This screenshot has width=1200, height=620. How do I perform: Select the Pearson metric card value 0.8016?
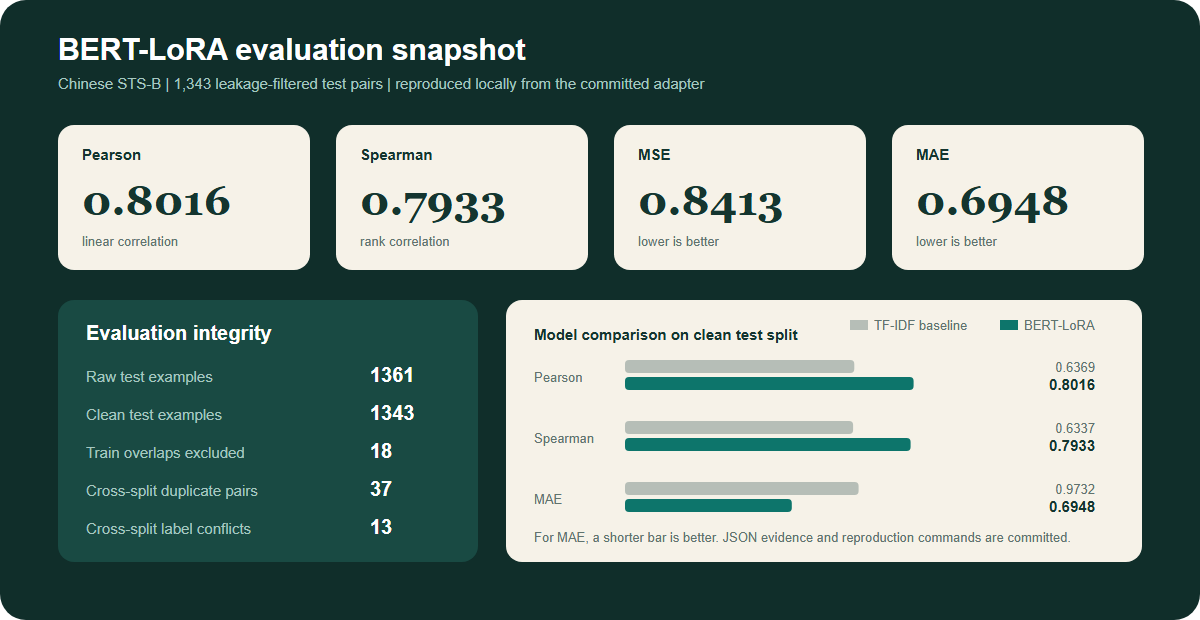click(x=156, y=202)
